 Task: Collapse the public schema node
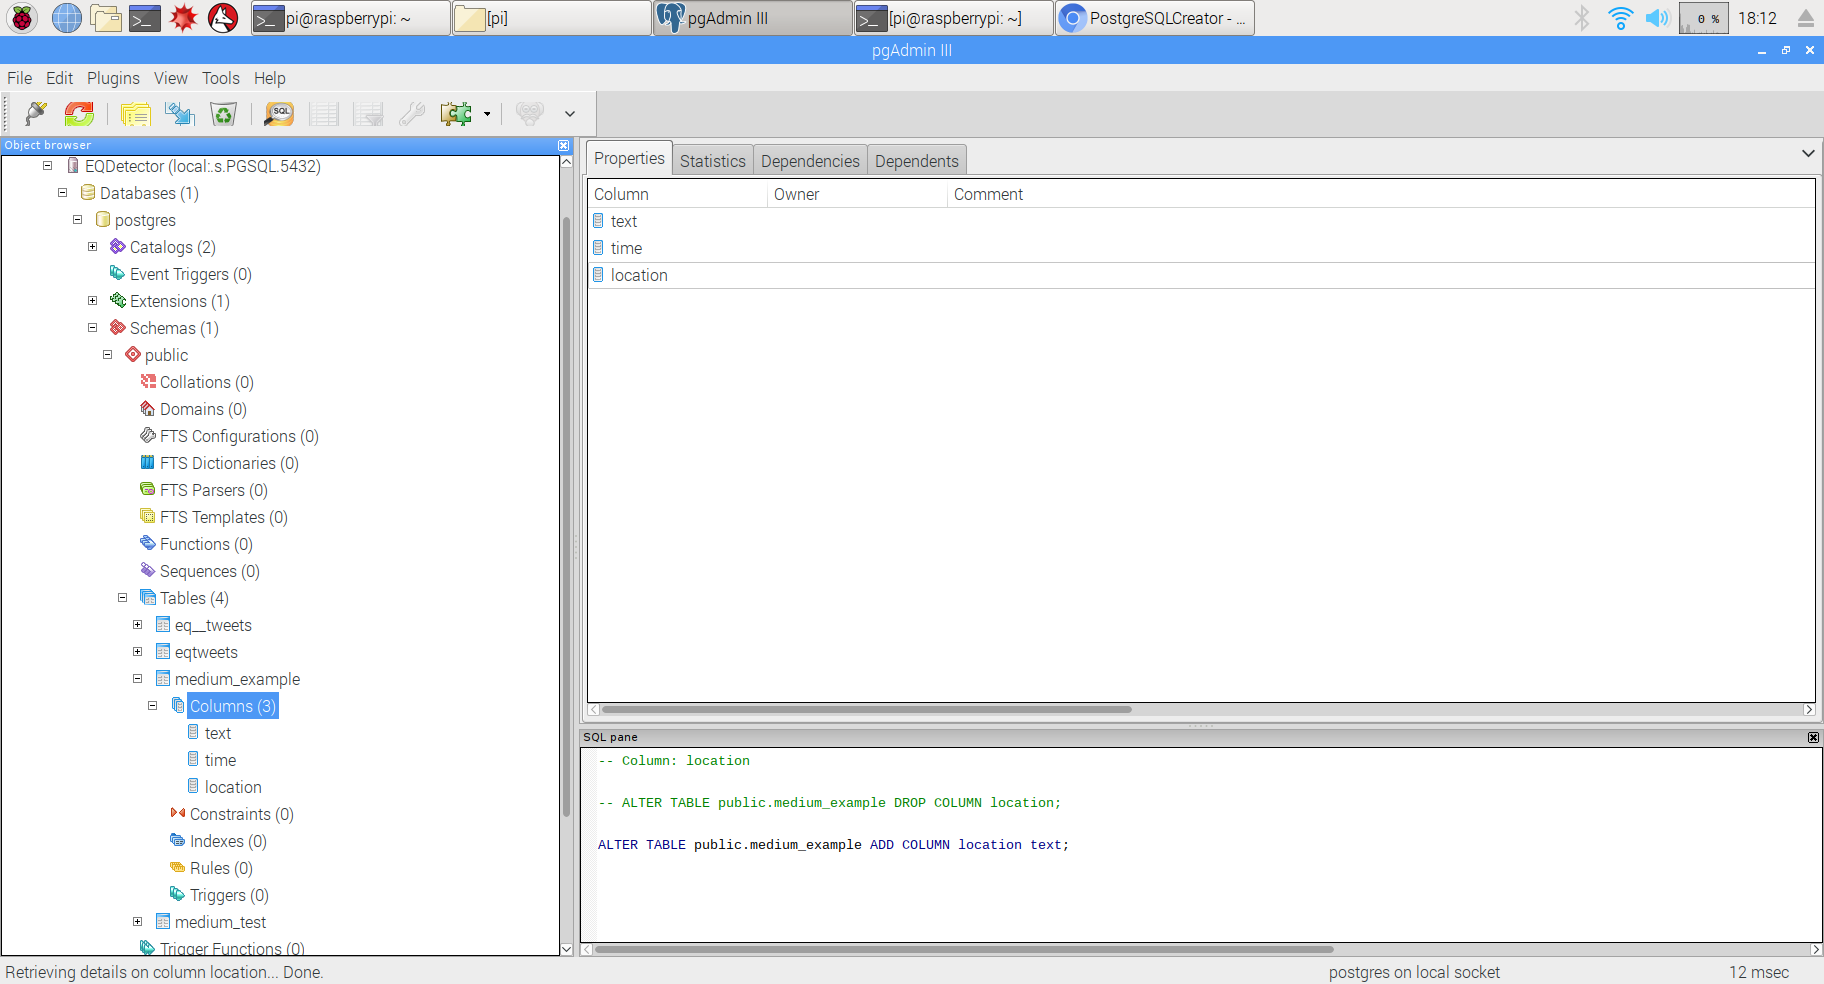coord(107,355)
